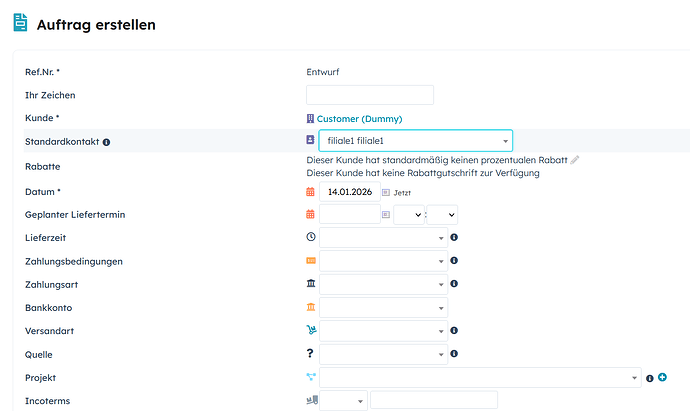Expand the Zahlungsbedingungen dropdown
Image resolution: width=690 pixels, height=411 pixels.
tap(382, 261)
